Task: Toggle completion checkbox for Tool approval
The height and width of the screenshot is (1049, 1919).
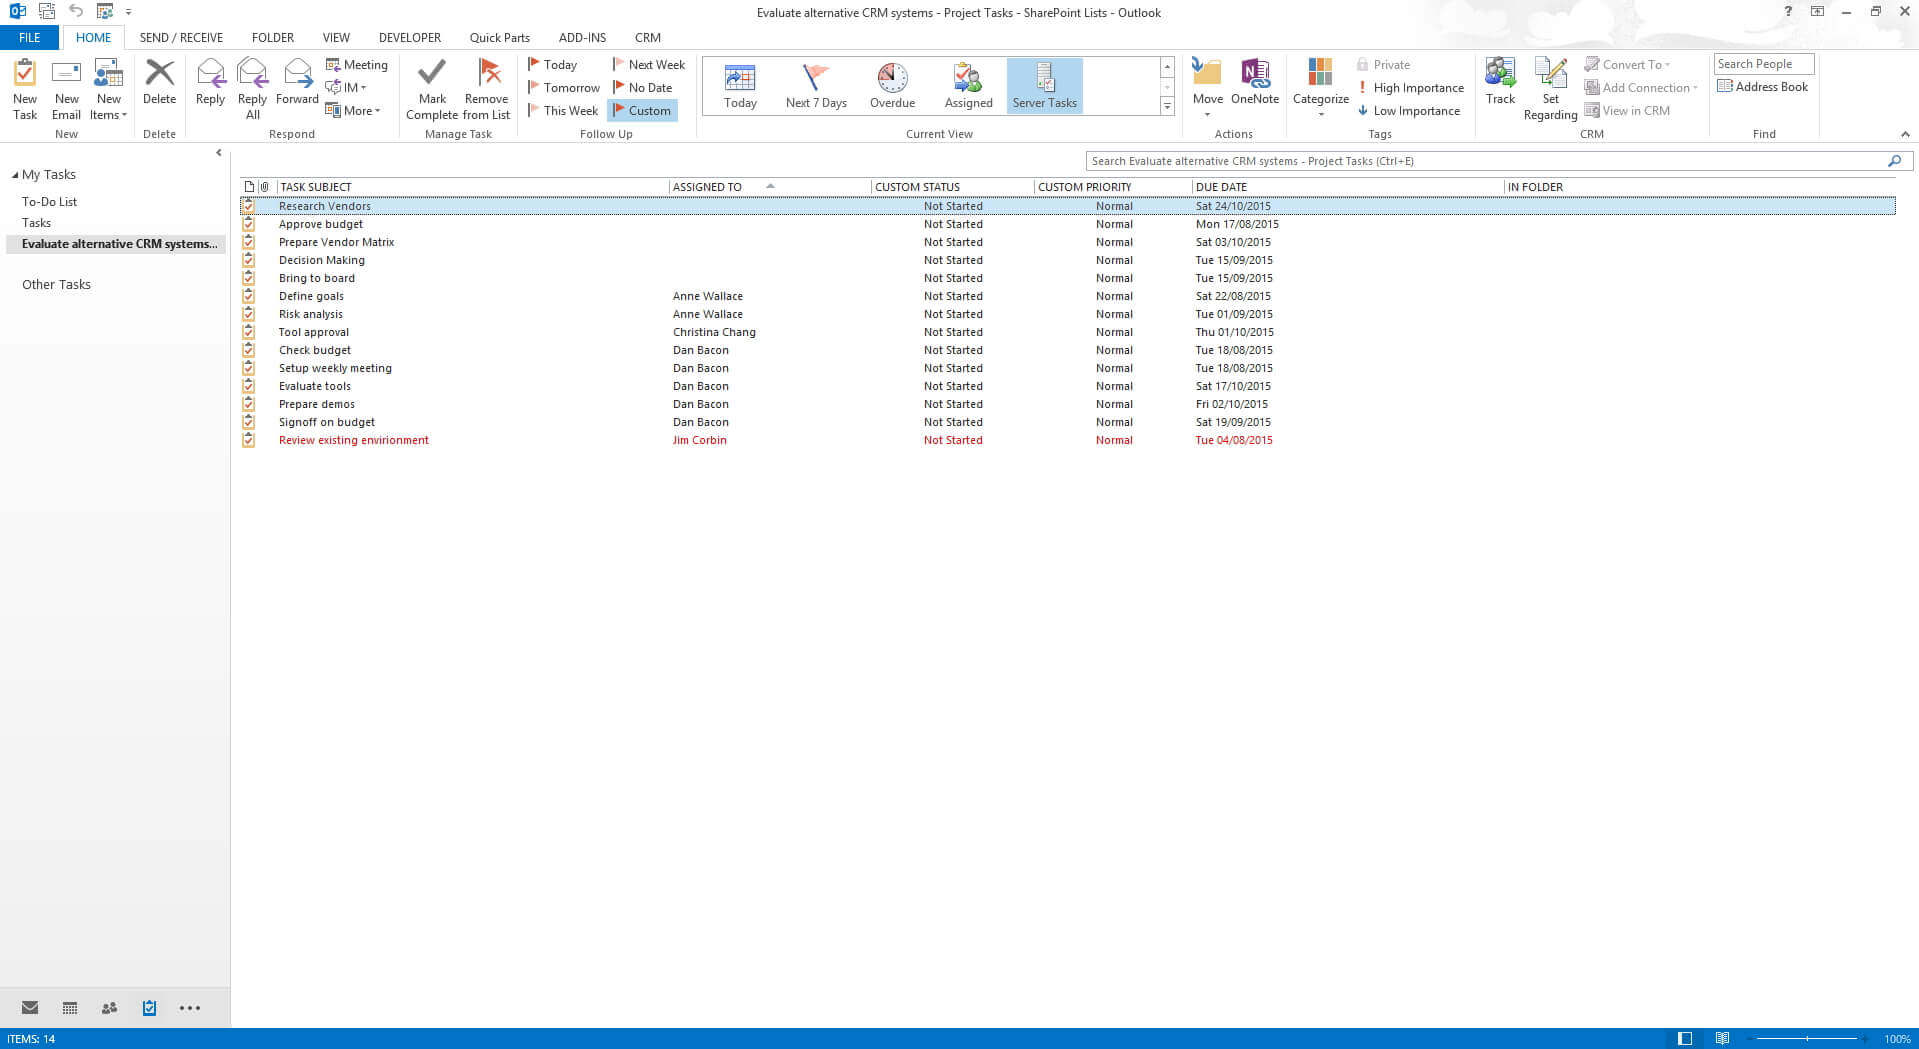Action: click(248, 332)
